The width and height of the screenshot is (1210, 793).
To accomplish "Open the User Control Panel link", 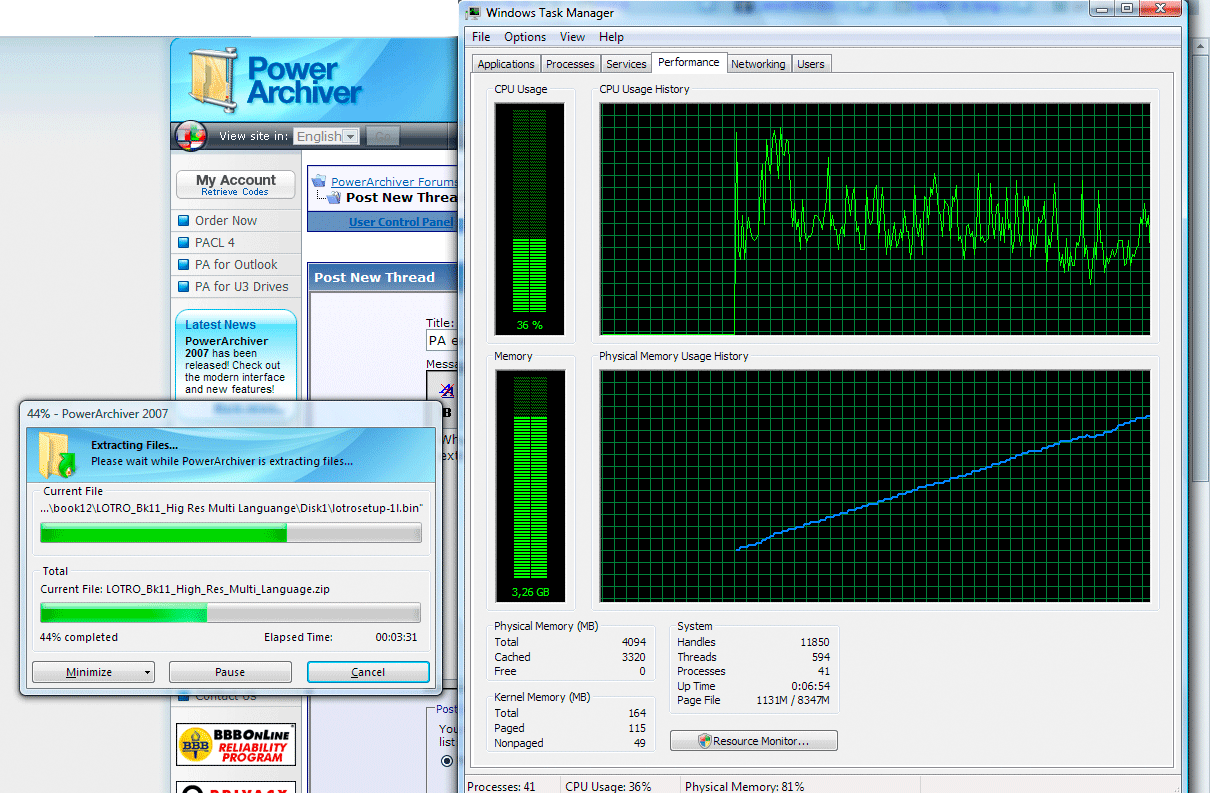I will (x=400, y=222).
